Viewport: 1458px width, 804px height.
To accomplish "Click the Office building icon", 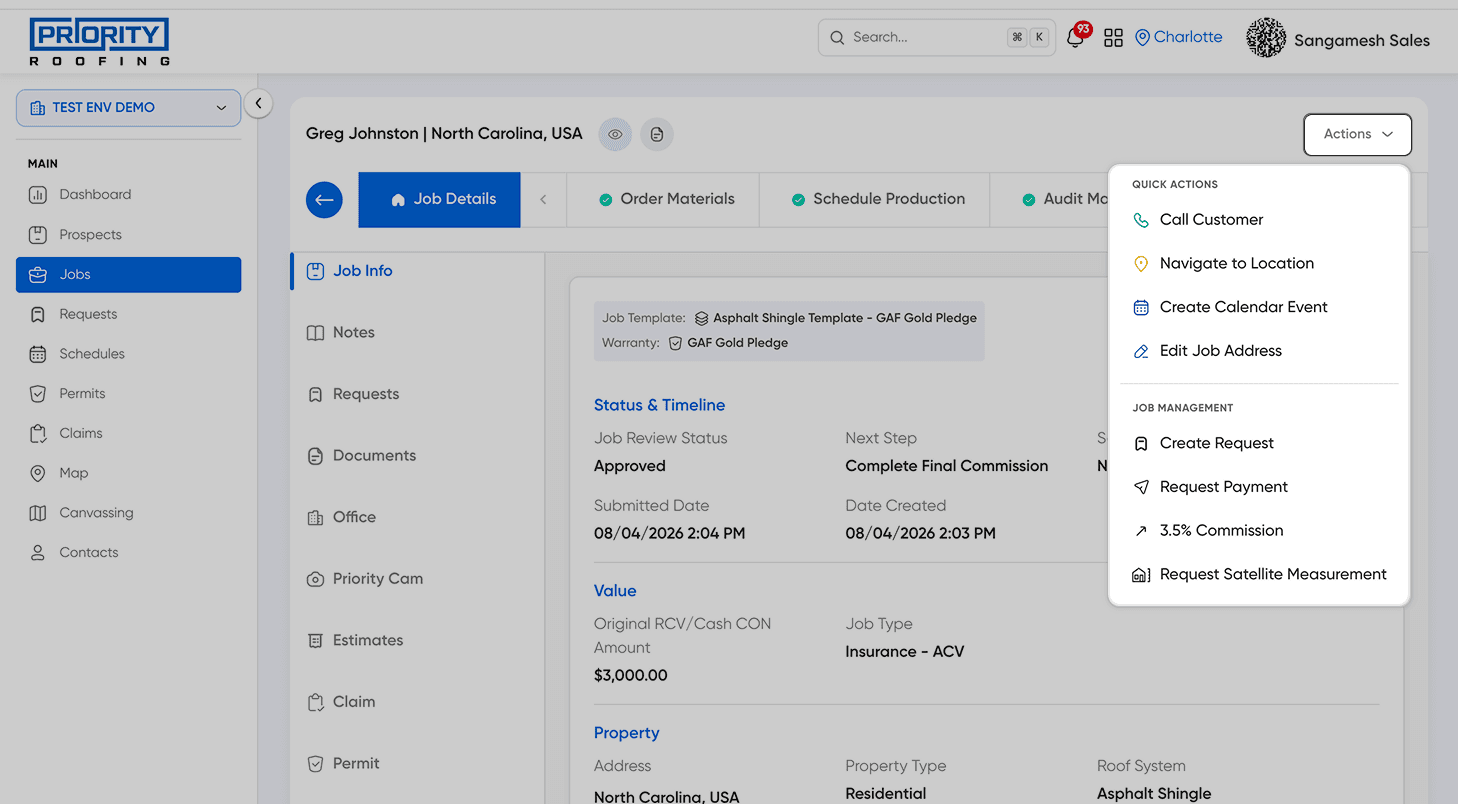I will (x=315, y=518).
